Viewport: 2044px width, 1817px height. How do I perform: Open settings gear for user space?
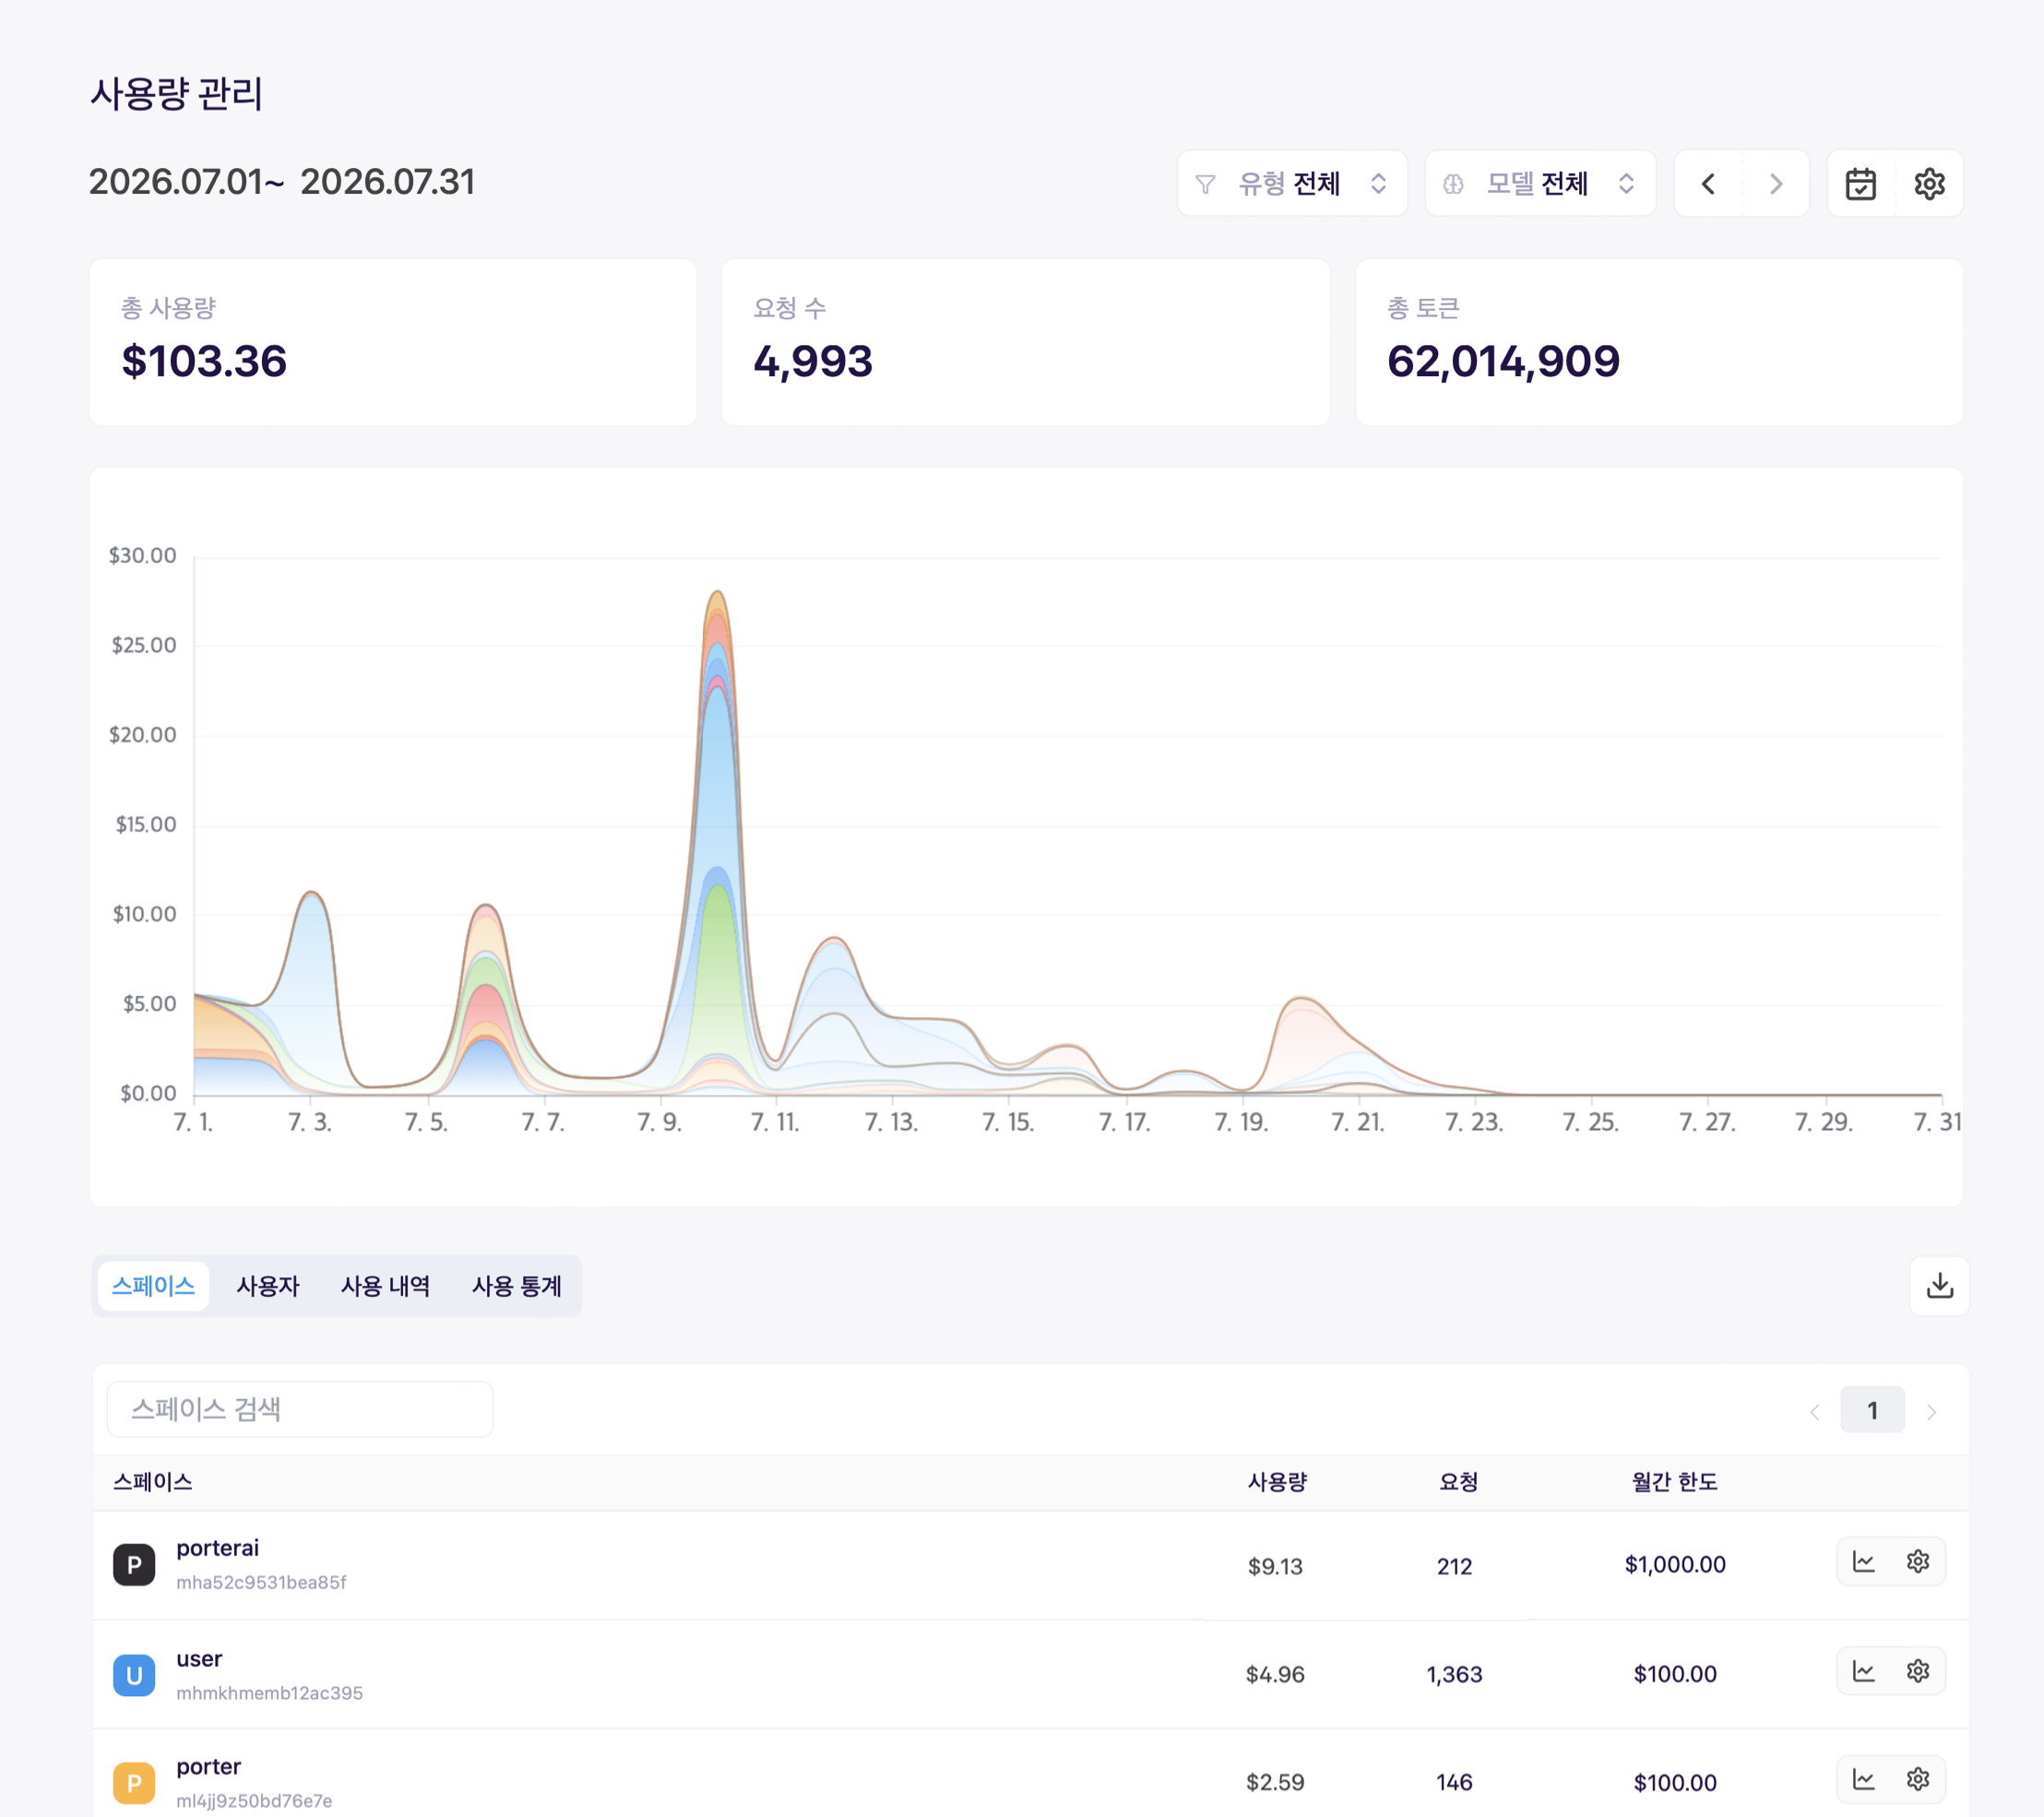[1917, 1671]
